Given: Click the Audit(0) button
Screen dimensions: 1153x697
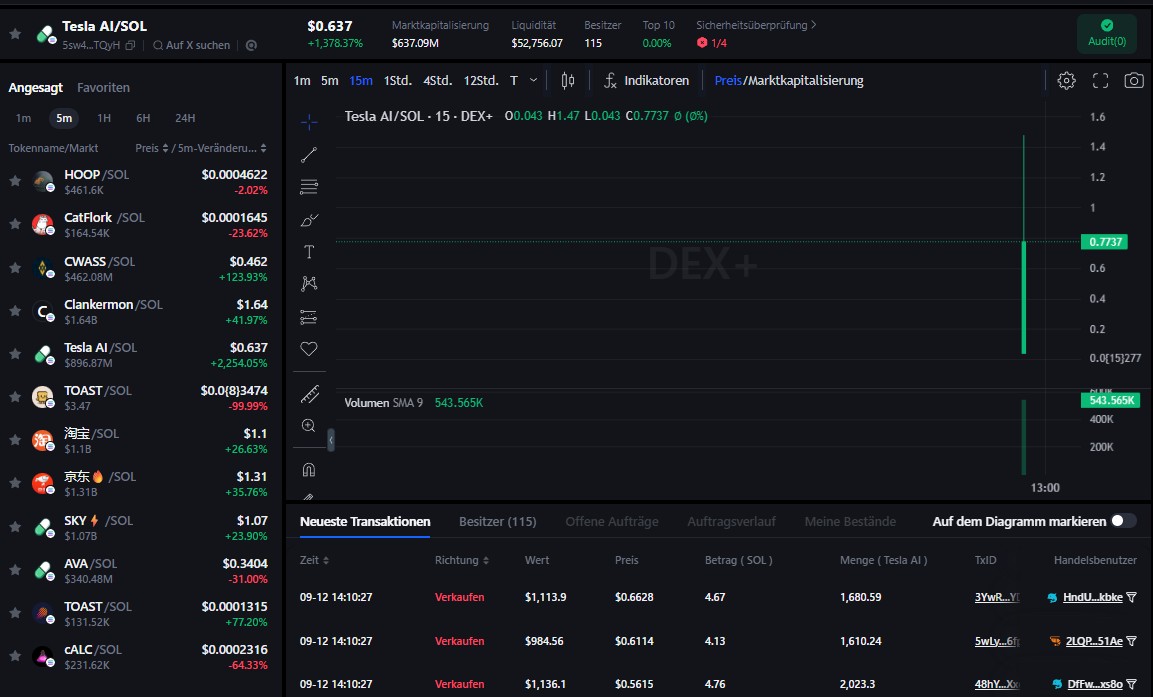Looking at the screenshot, I should [1106, 34].
